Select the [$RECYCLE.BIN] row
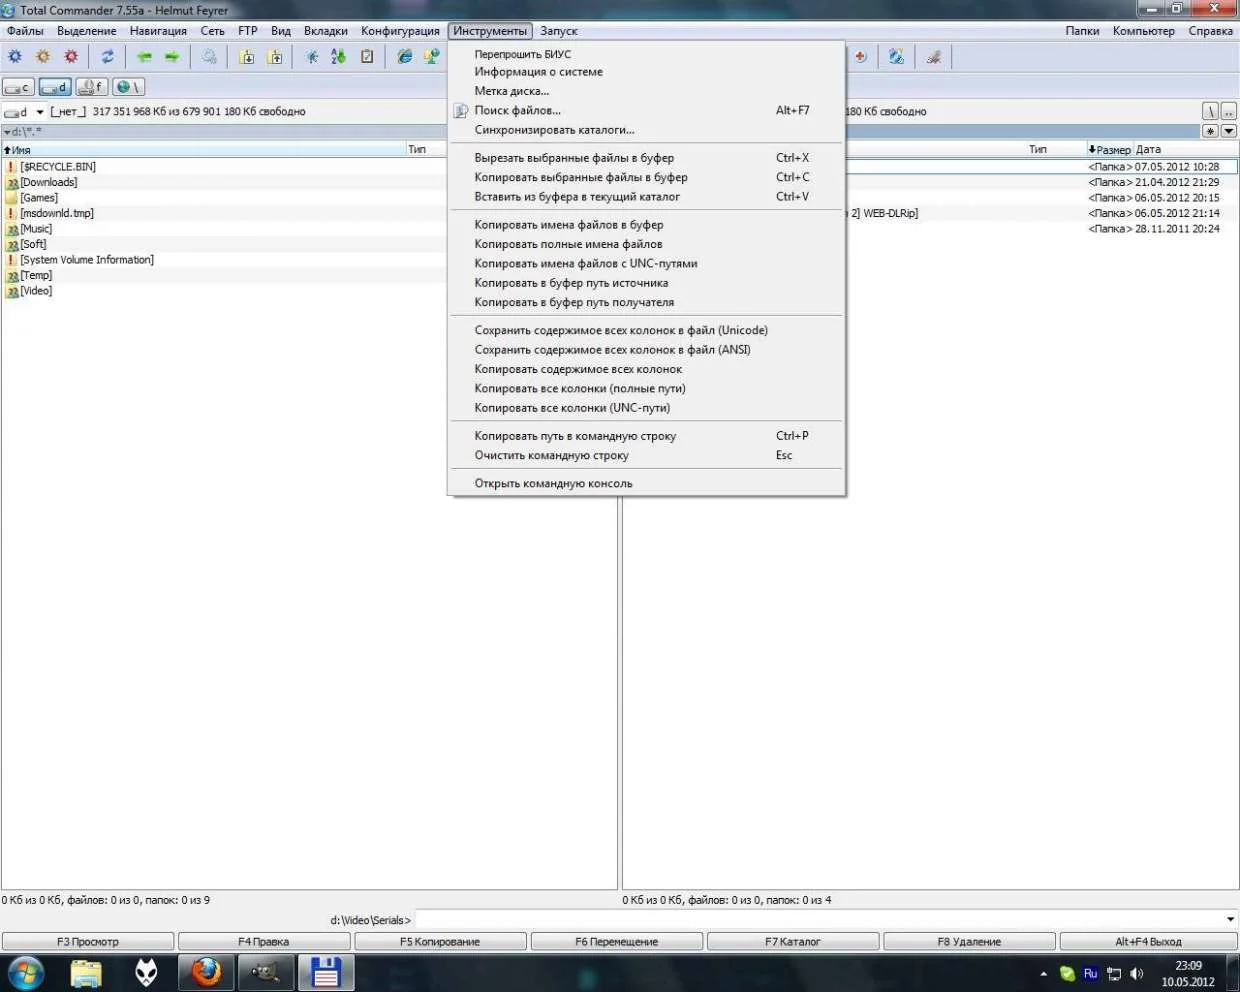Viewport: 1240px width, 992px height. (x=224, y=167)
